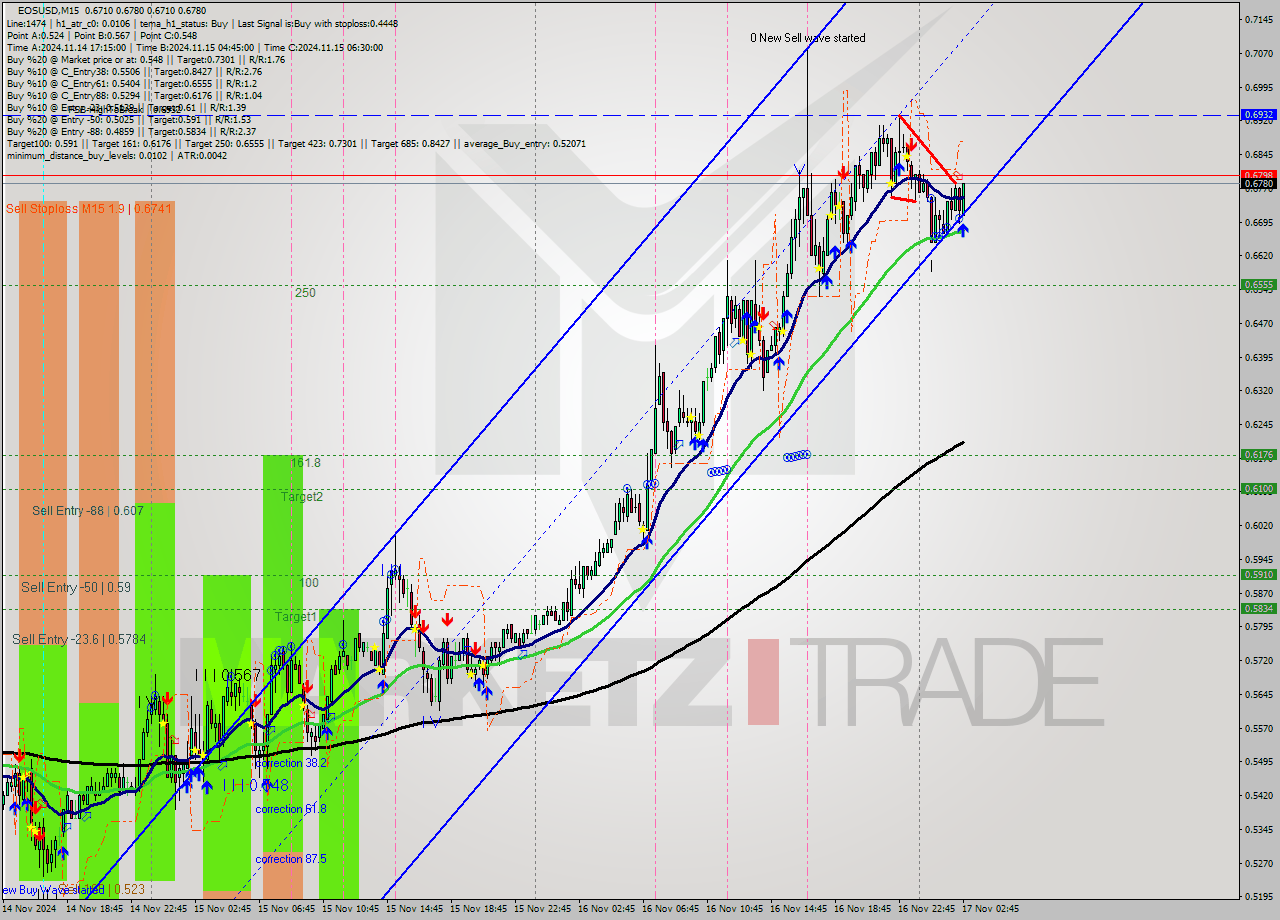Click the '100' Fibonacci level label
The width and height of the screenshot is (1280, 920).
309,583
